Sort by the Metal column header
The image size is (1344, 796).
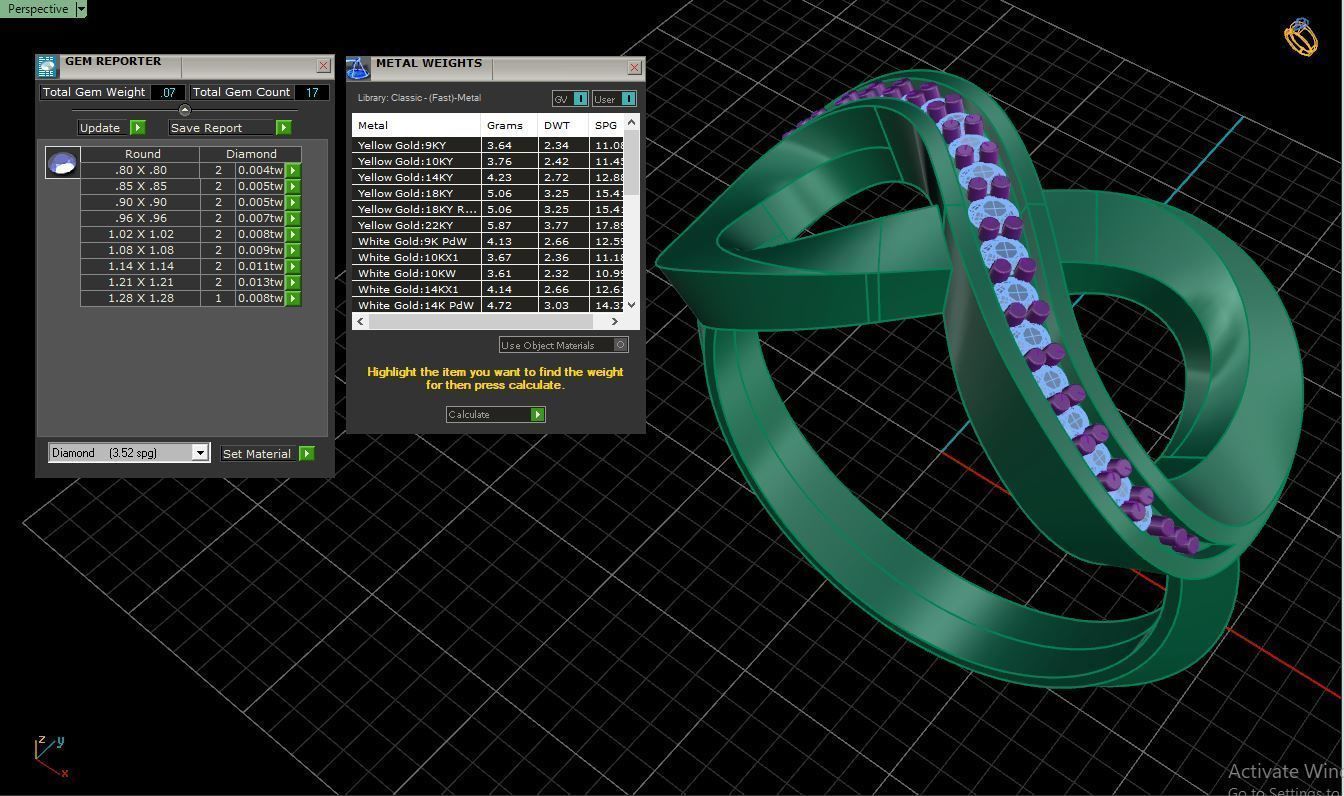pyautogui.click(x=416, y=126)
